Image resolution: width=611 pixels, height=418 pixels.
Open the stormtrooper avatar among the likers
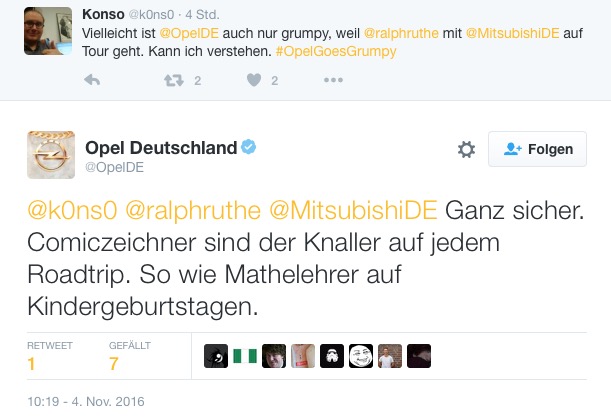coord(332,356)
